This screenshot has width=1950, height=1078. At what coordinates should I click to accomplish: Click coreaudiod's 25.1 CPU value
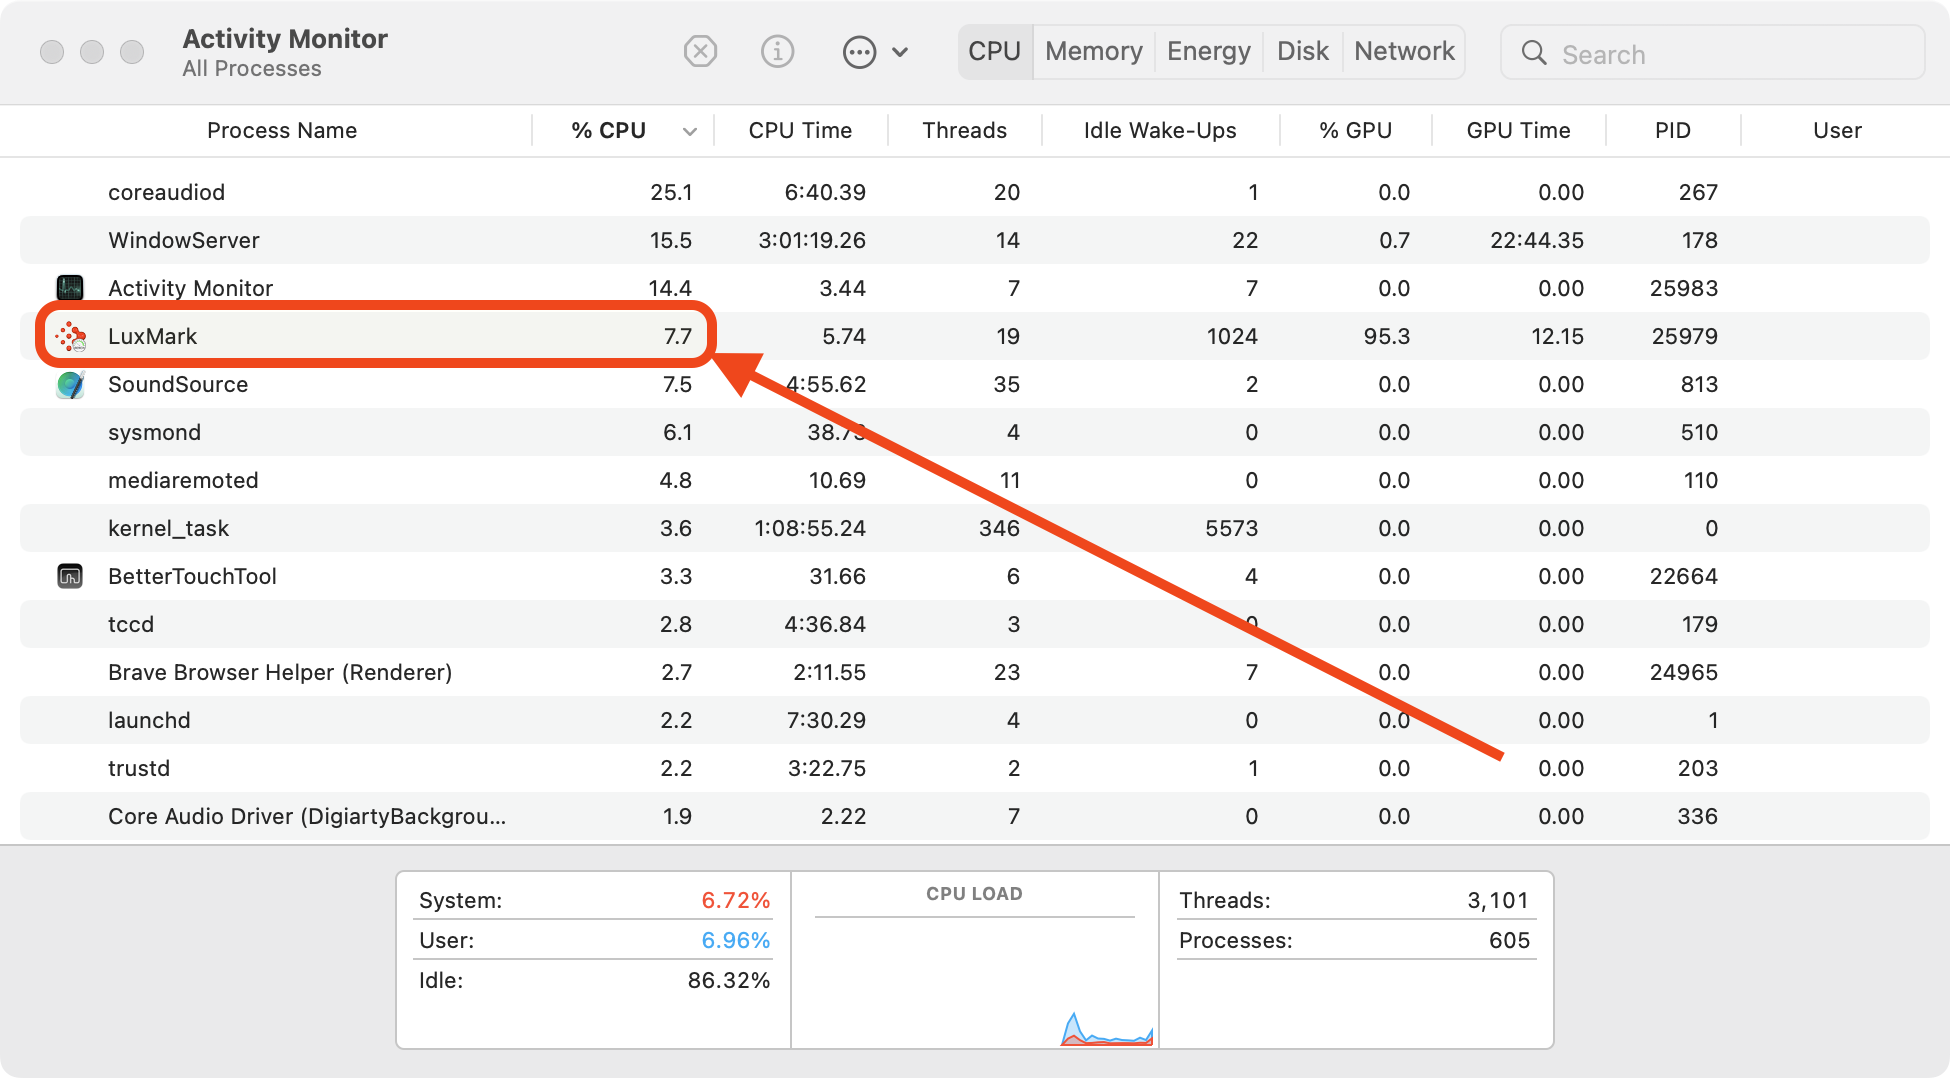point(671,192)
